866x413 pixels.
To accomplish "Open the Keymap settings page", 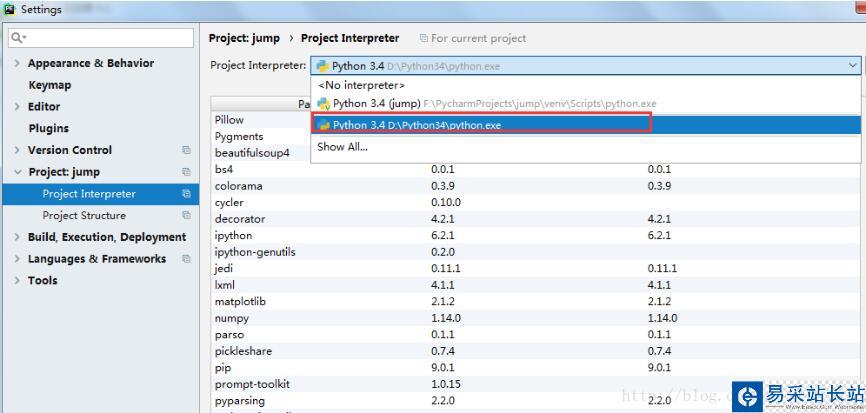I will point(50,85).
